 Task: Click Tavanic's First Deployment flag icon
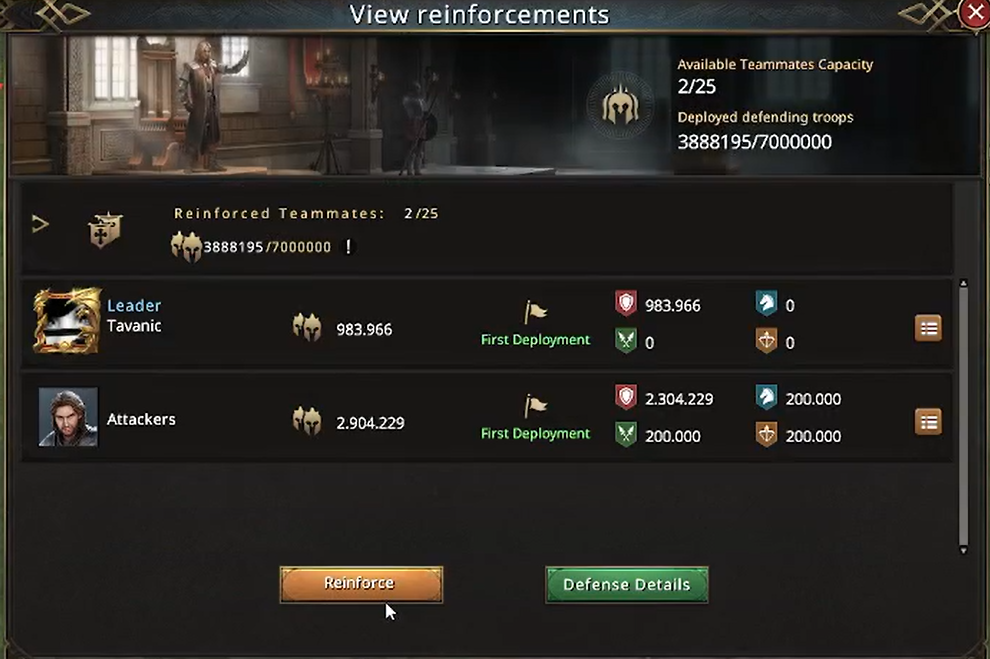point(536,312)
